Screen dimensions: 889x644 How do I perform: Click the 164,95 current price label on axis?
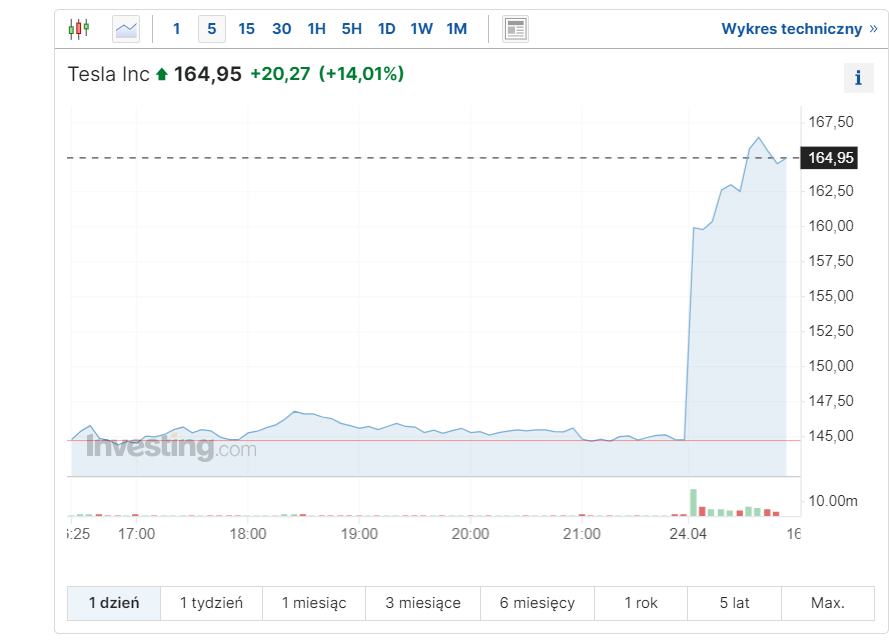click(829, 158)
